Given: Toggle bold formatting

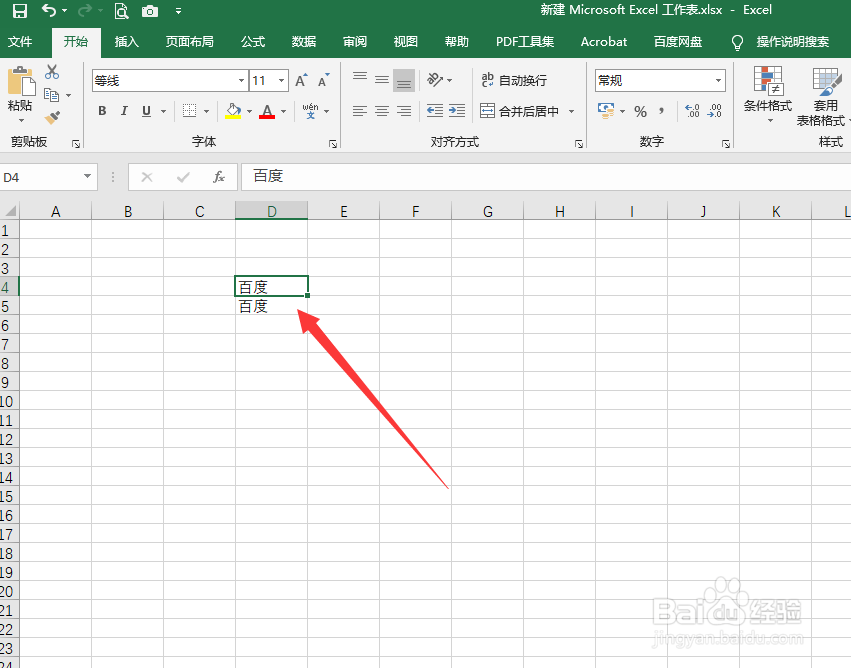Looking at the screenshot, I should click(x=102, y=111).
